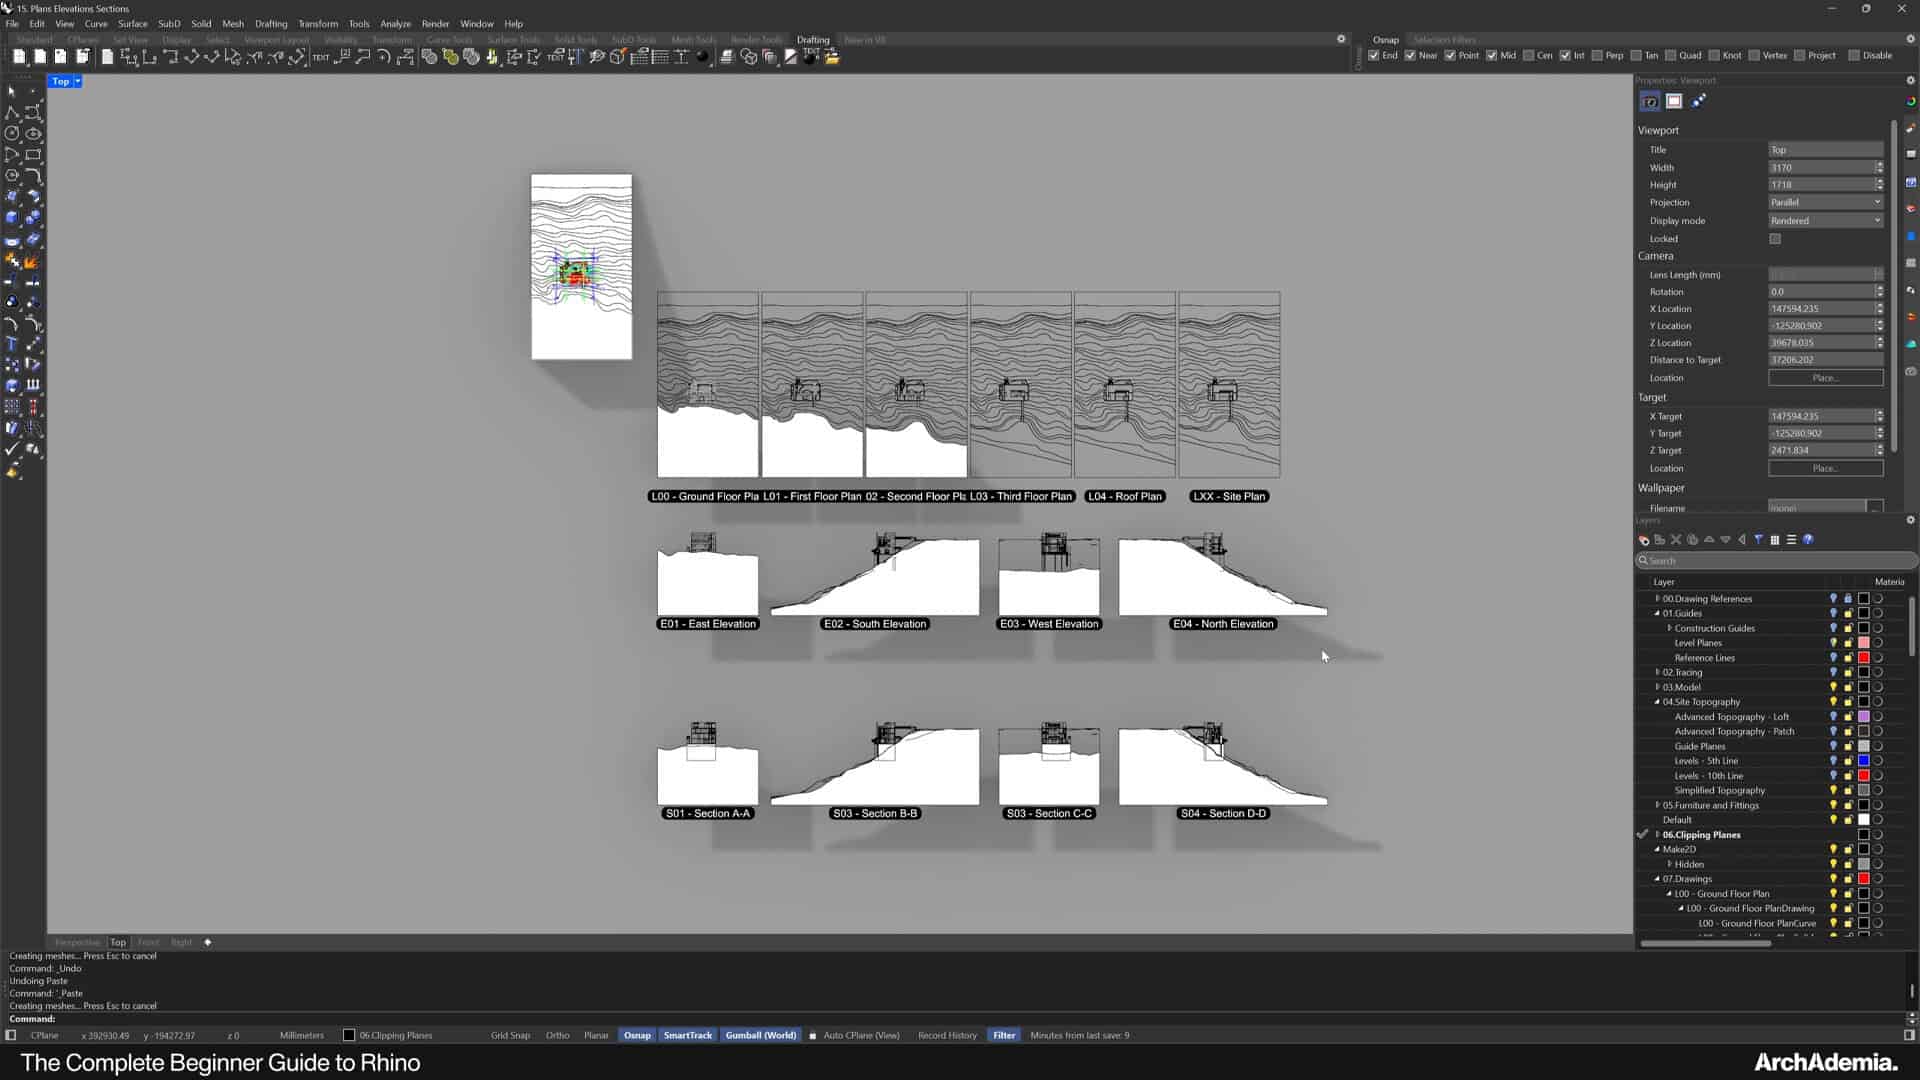Move layer down arrow icon
Viewport: 1920px width, 1080px height.
[x=1725, y=540]
